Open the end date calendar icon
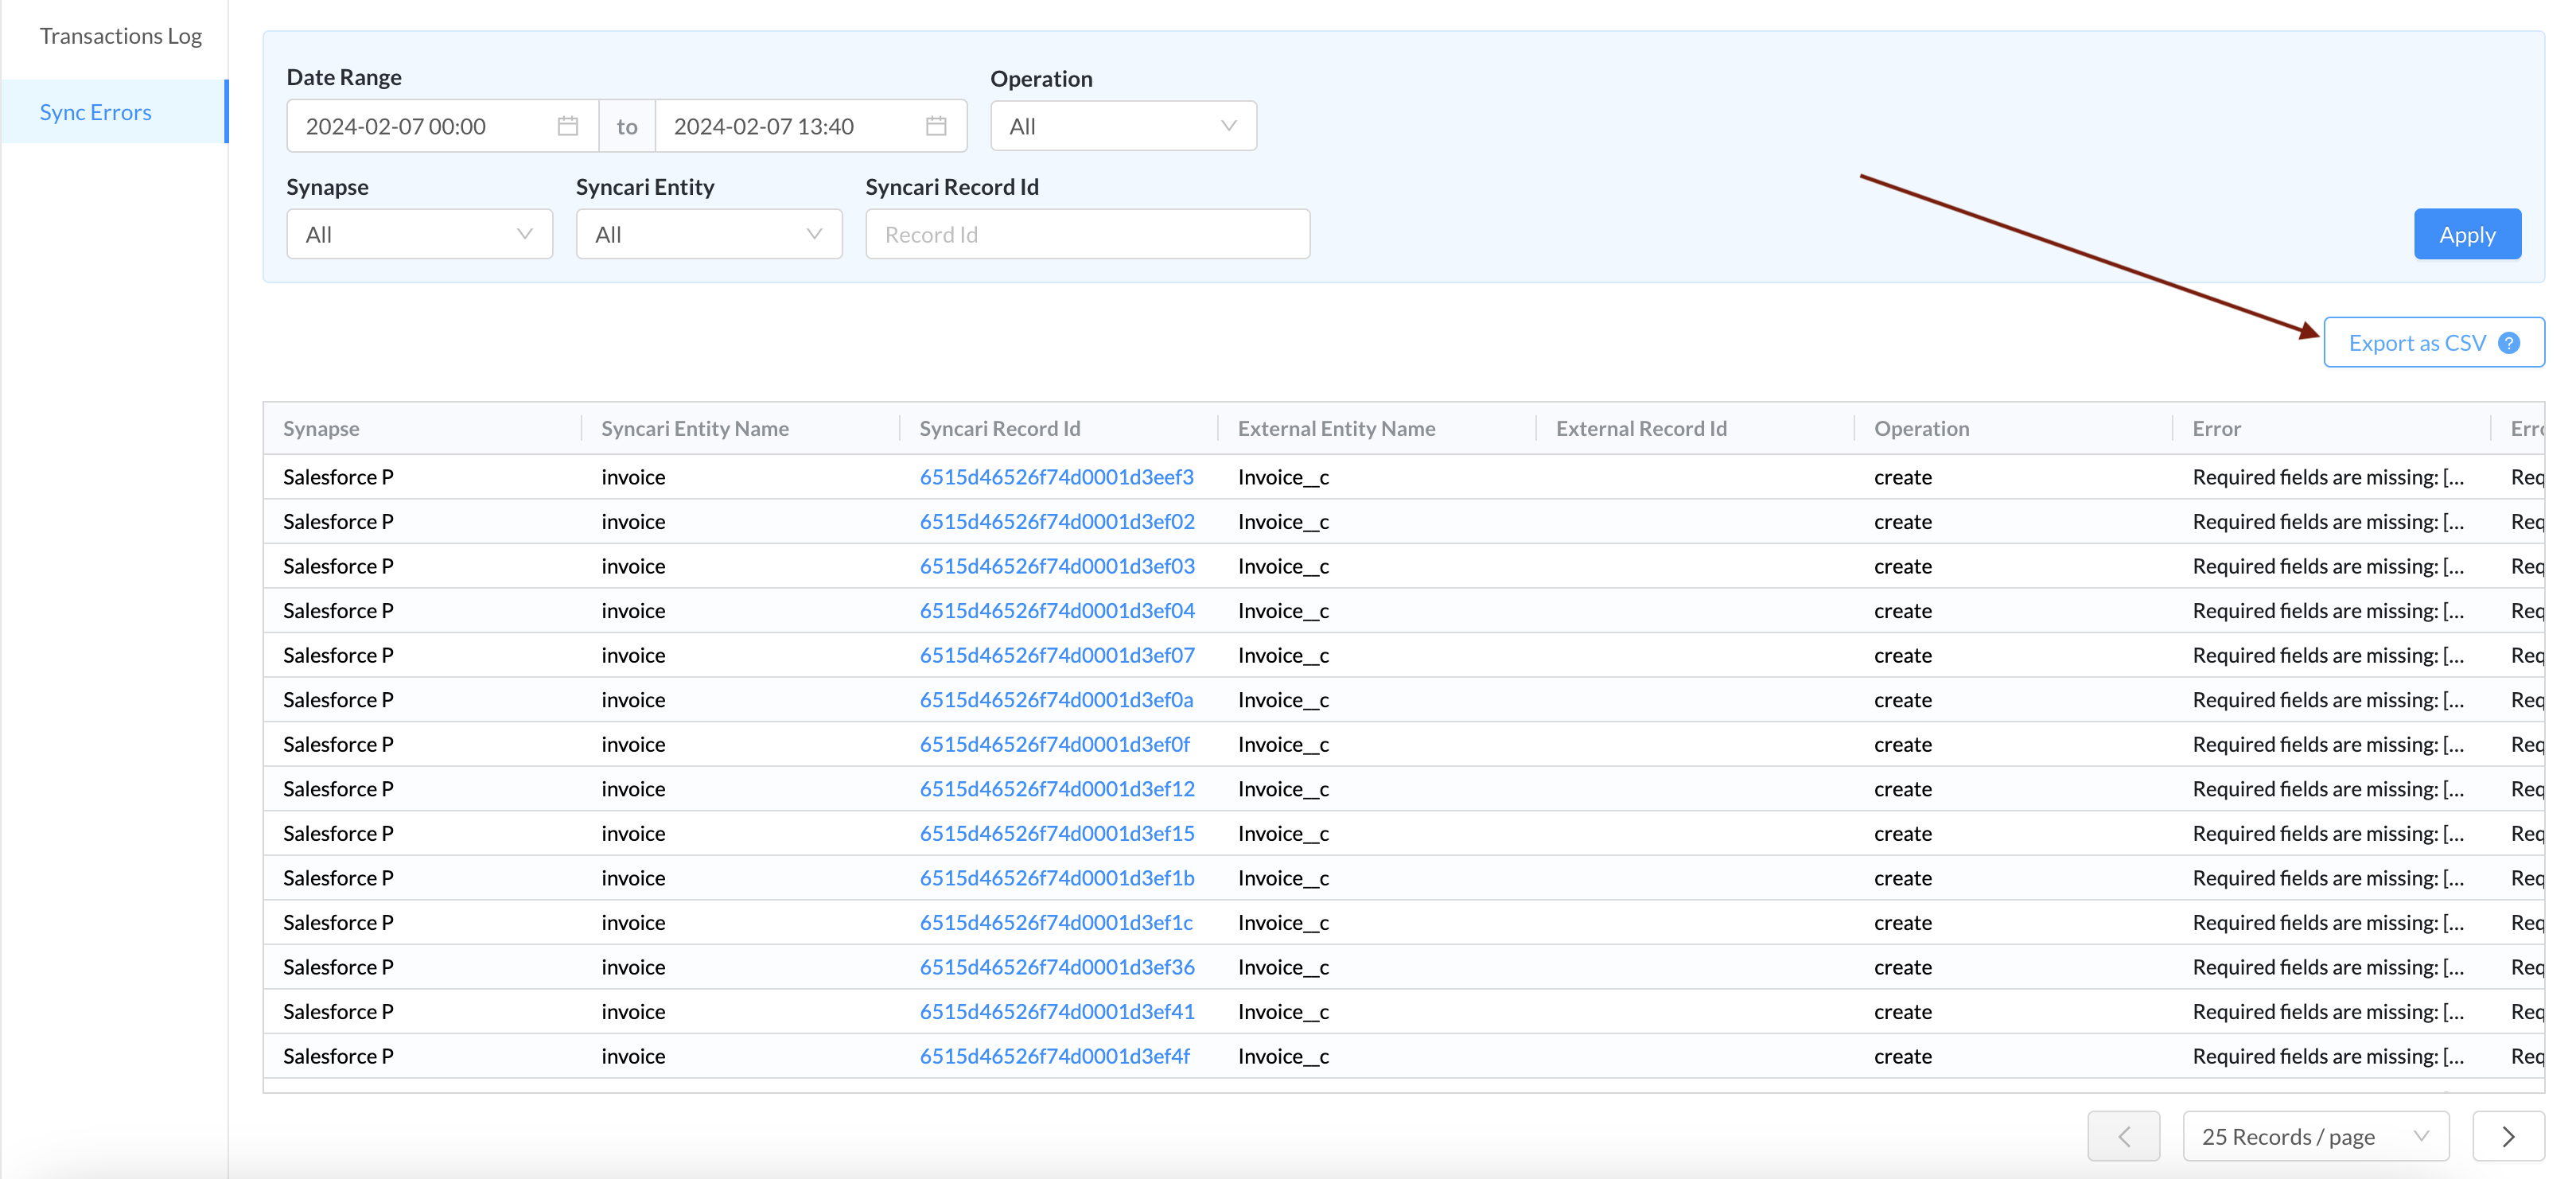 coord(936,126)
